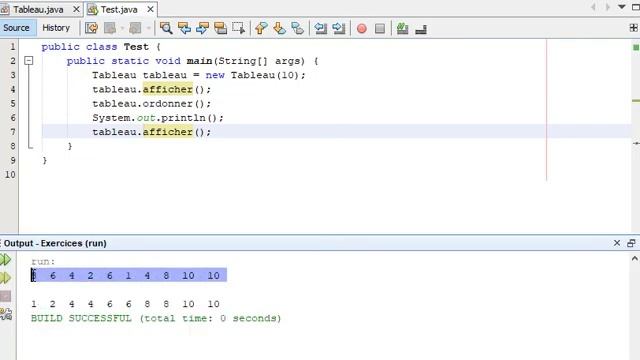Maximize the editor window
The image size is (640, 360).
pos(636,7)
